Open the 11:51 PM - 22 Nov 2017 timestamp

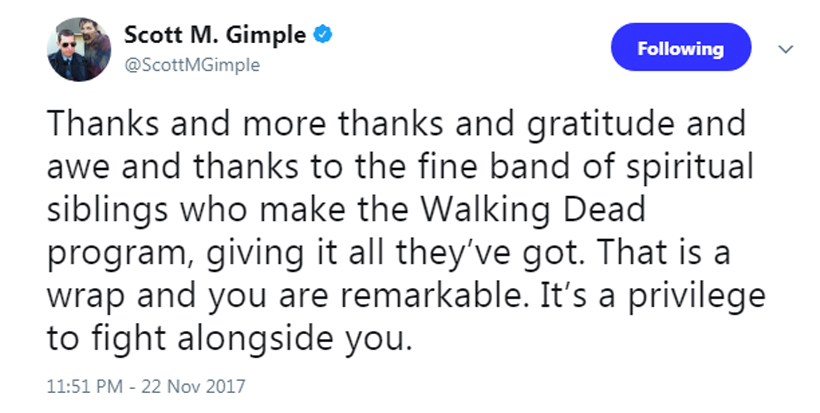click(x=144, y=384)
